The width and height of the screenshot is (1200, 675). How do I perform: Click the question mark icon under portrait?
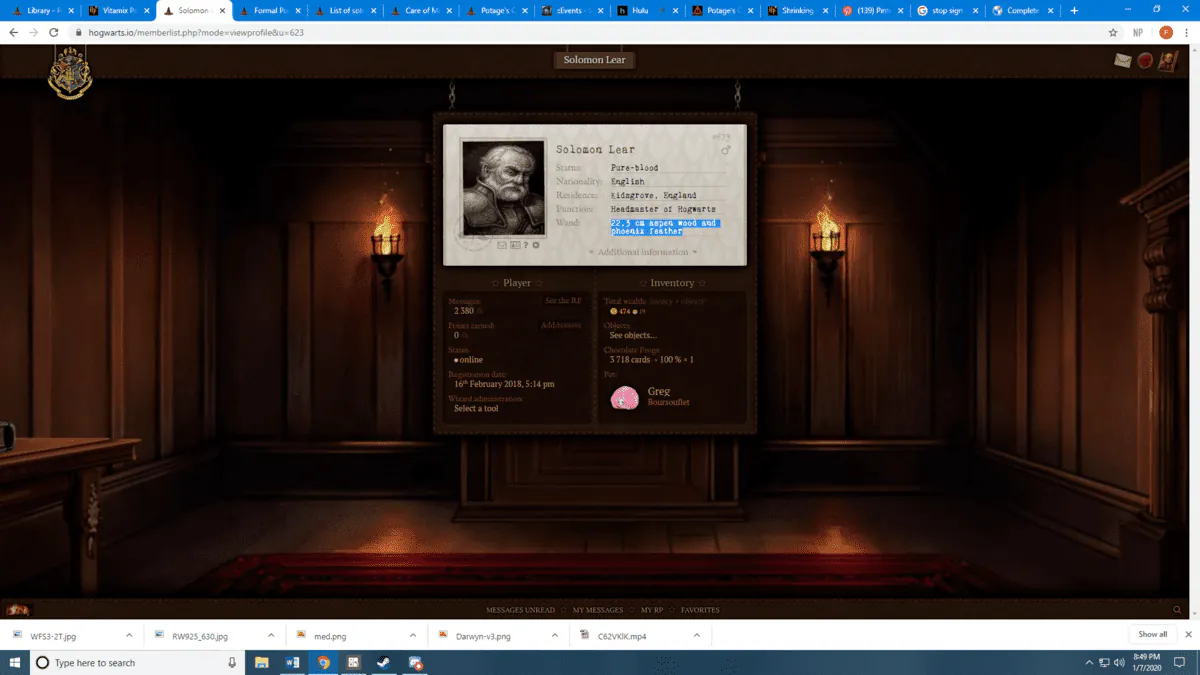[x=526, y=245]
